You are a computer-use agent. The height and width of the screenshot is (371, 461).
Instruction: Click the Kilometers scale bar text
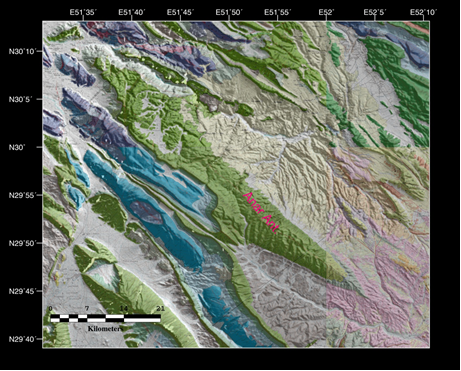(x=105, y=329)
